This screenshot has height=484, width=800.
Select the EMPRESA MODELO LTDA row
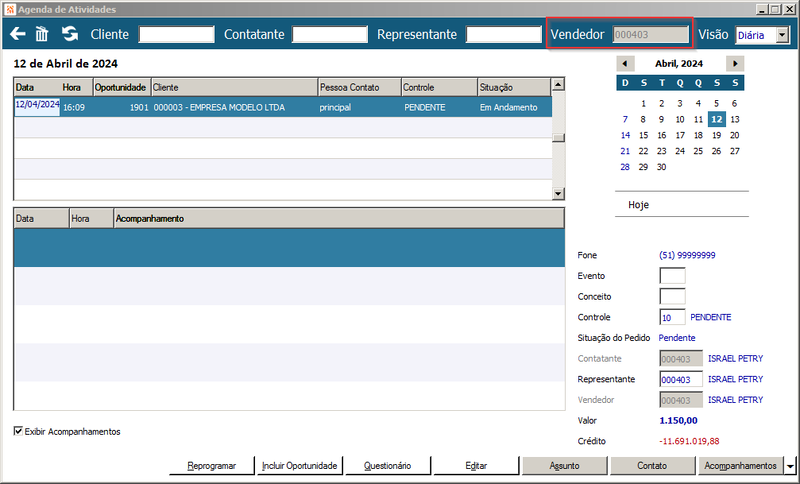pyautogui.click(x=283, y=107)
